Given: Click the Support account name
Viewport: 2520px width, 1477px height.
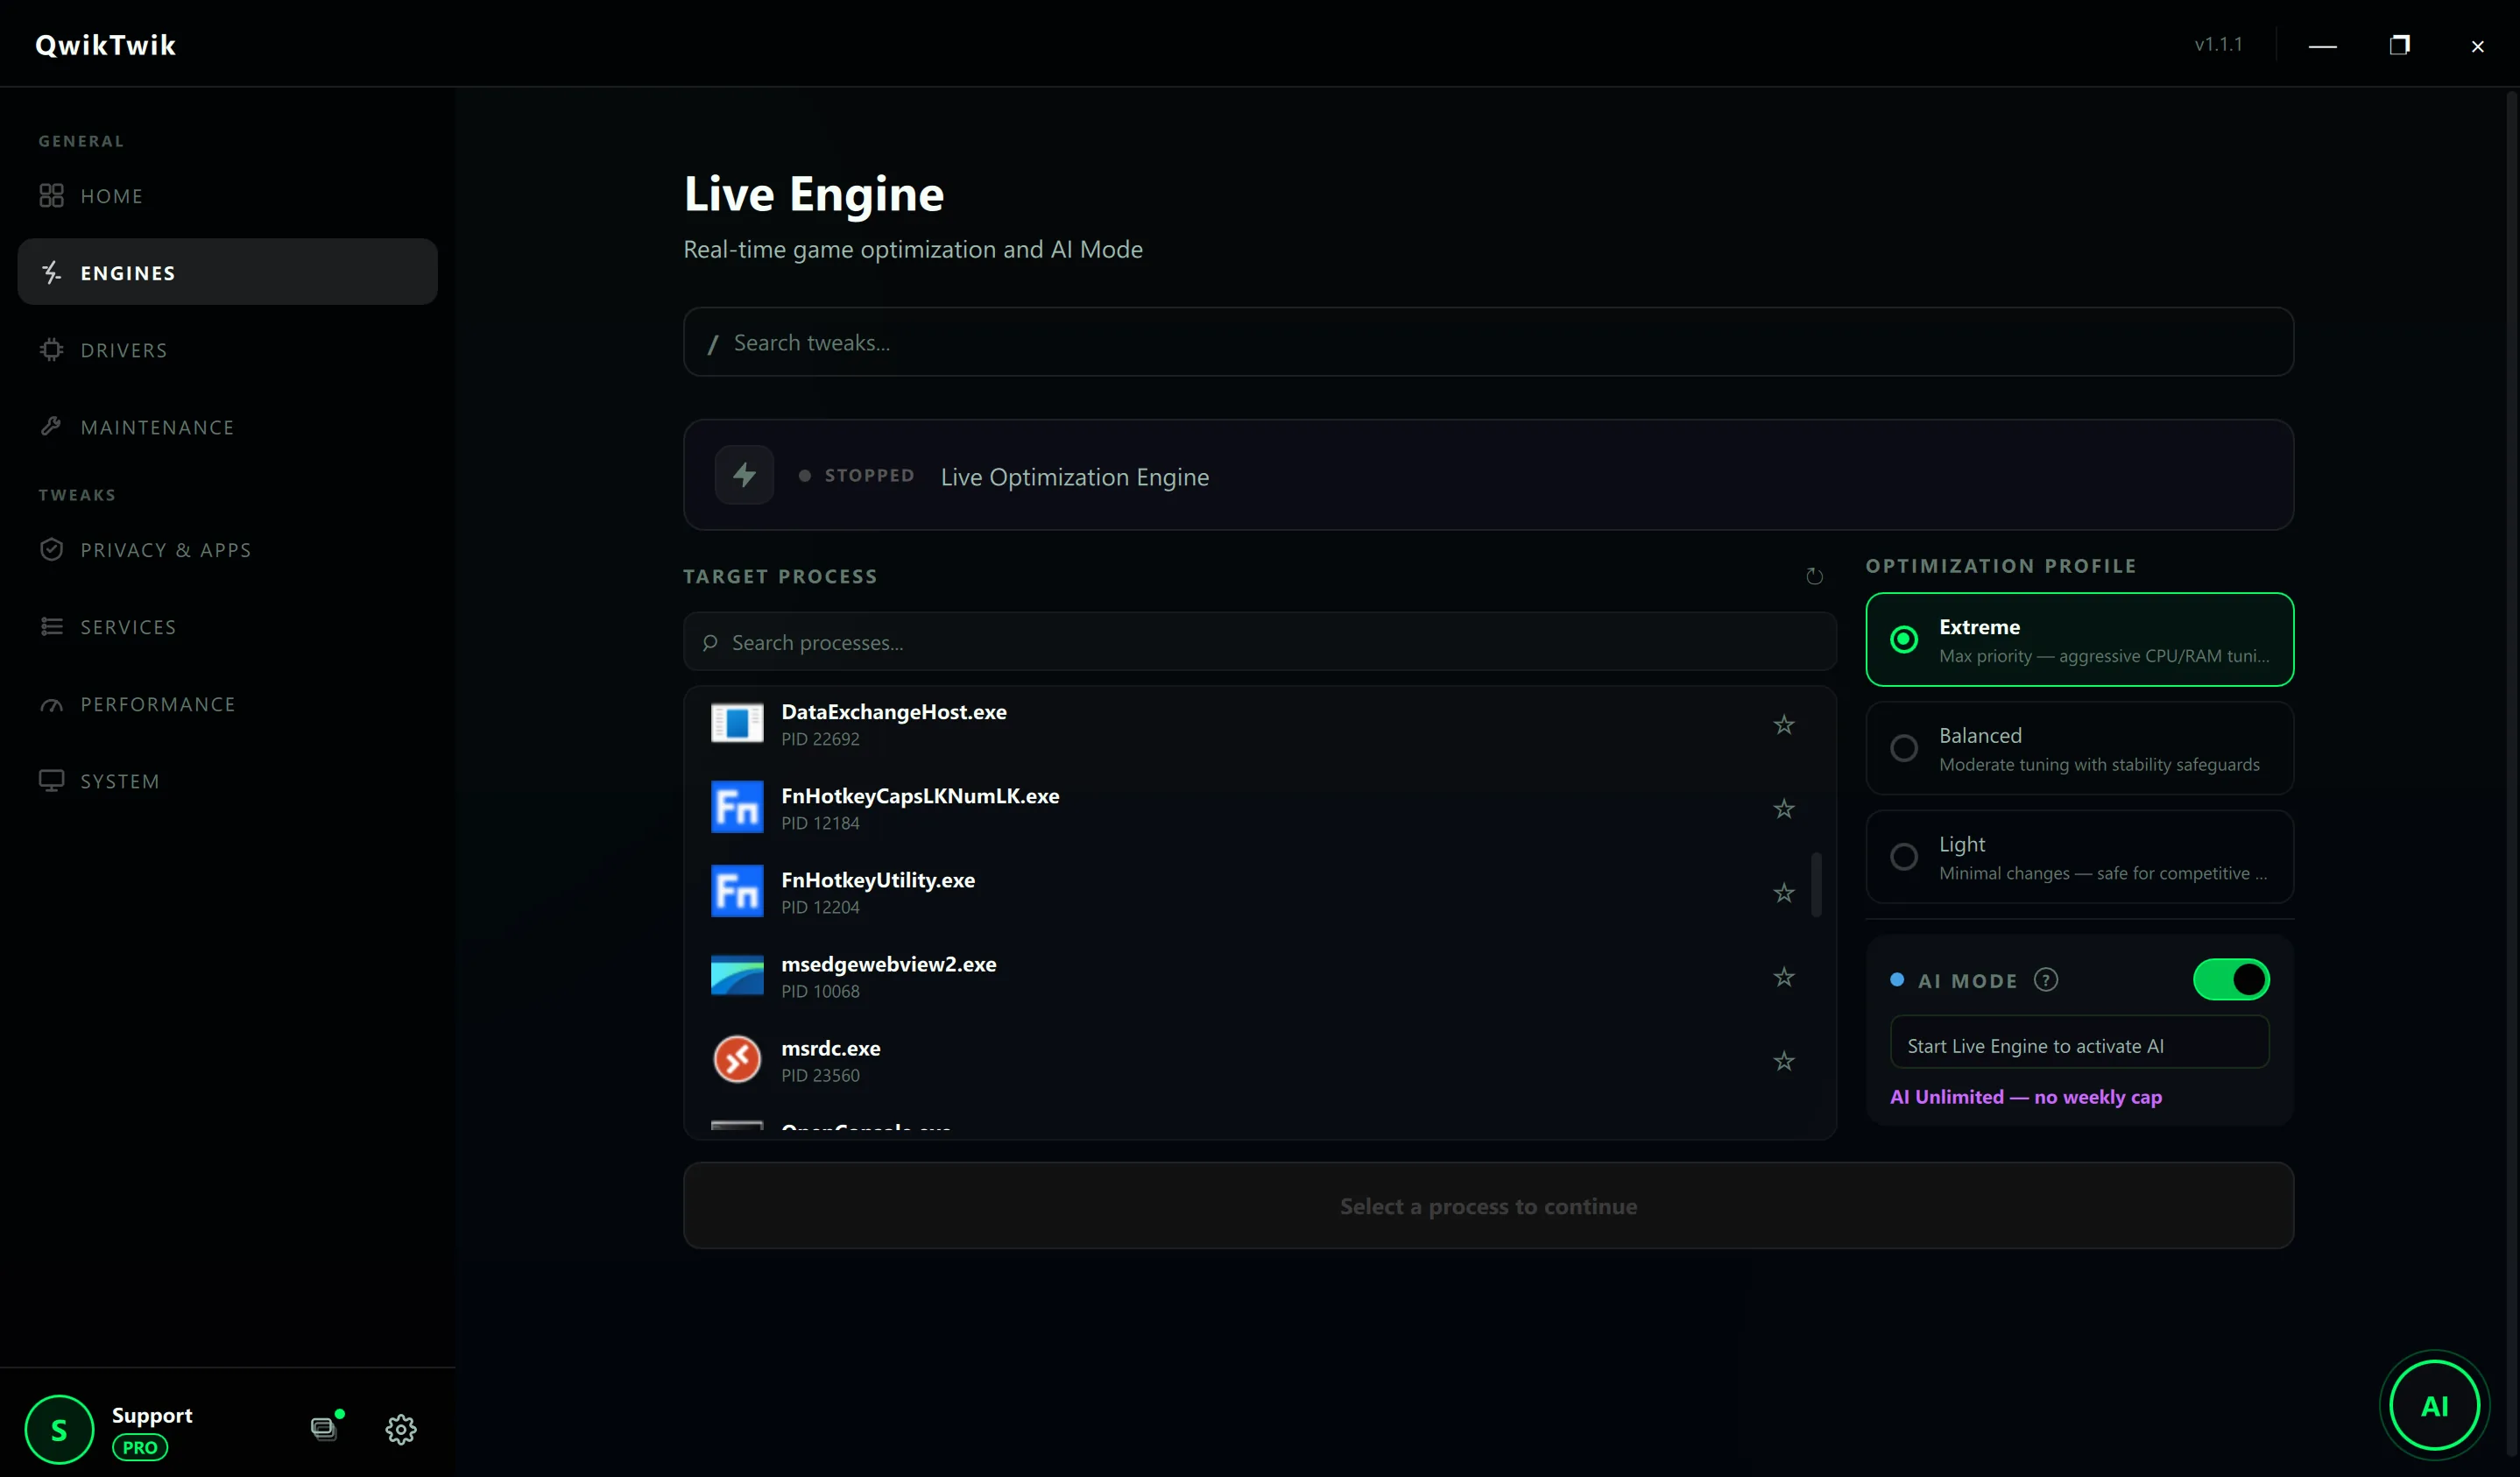Looking at the screenshot, I should coord(152,1415).
